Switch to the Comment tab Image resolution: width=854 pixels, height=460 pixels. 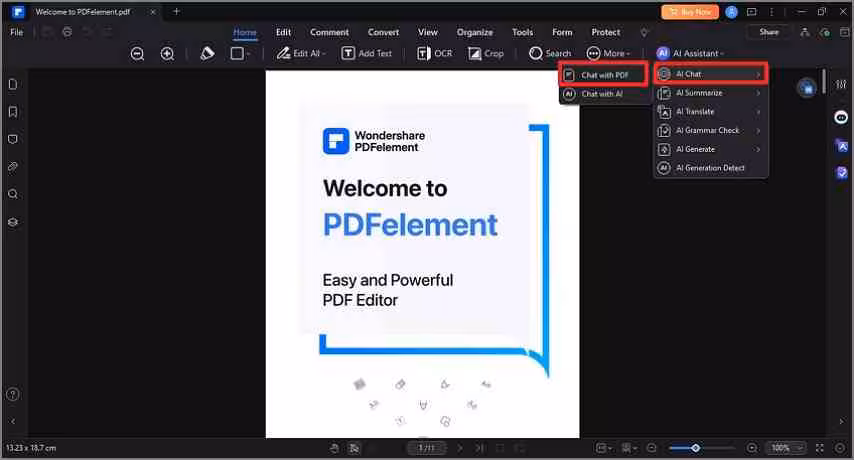[330, 32]
